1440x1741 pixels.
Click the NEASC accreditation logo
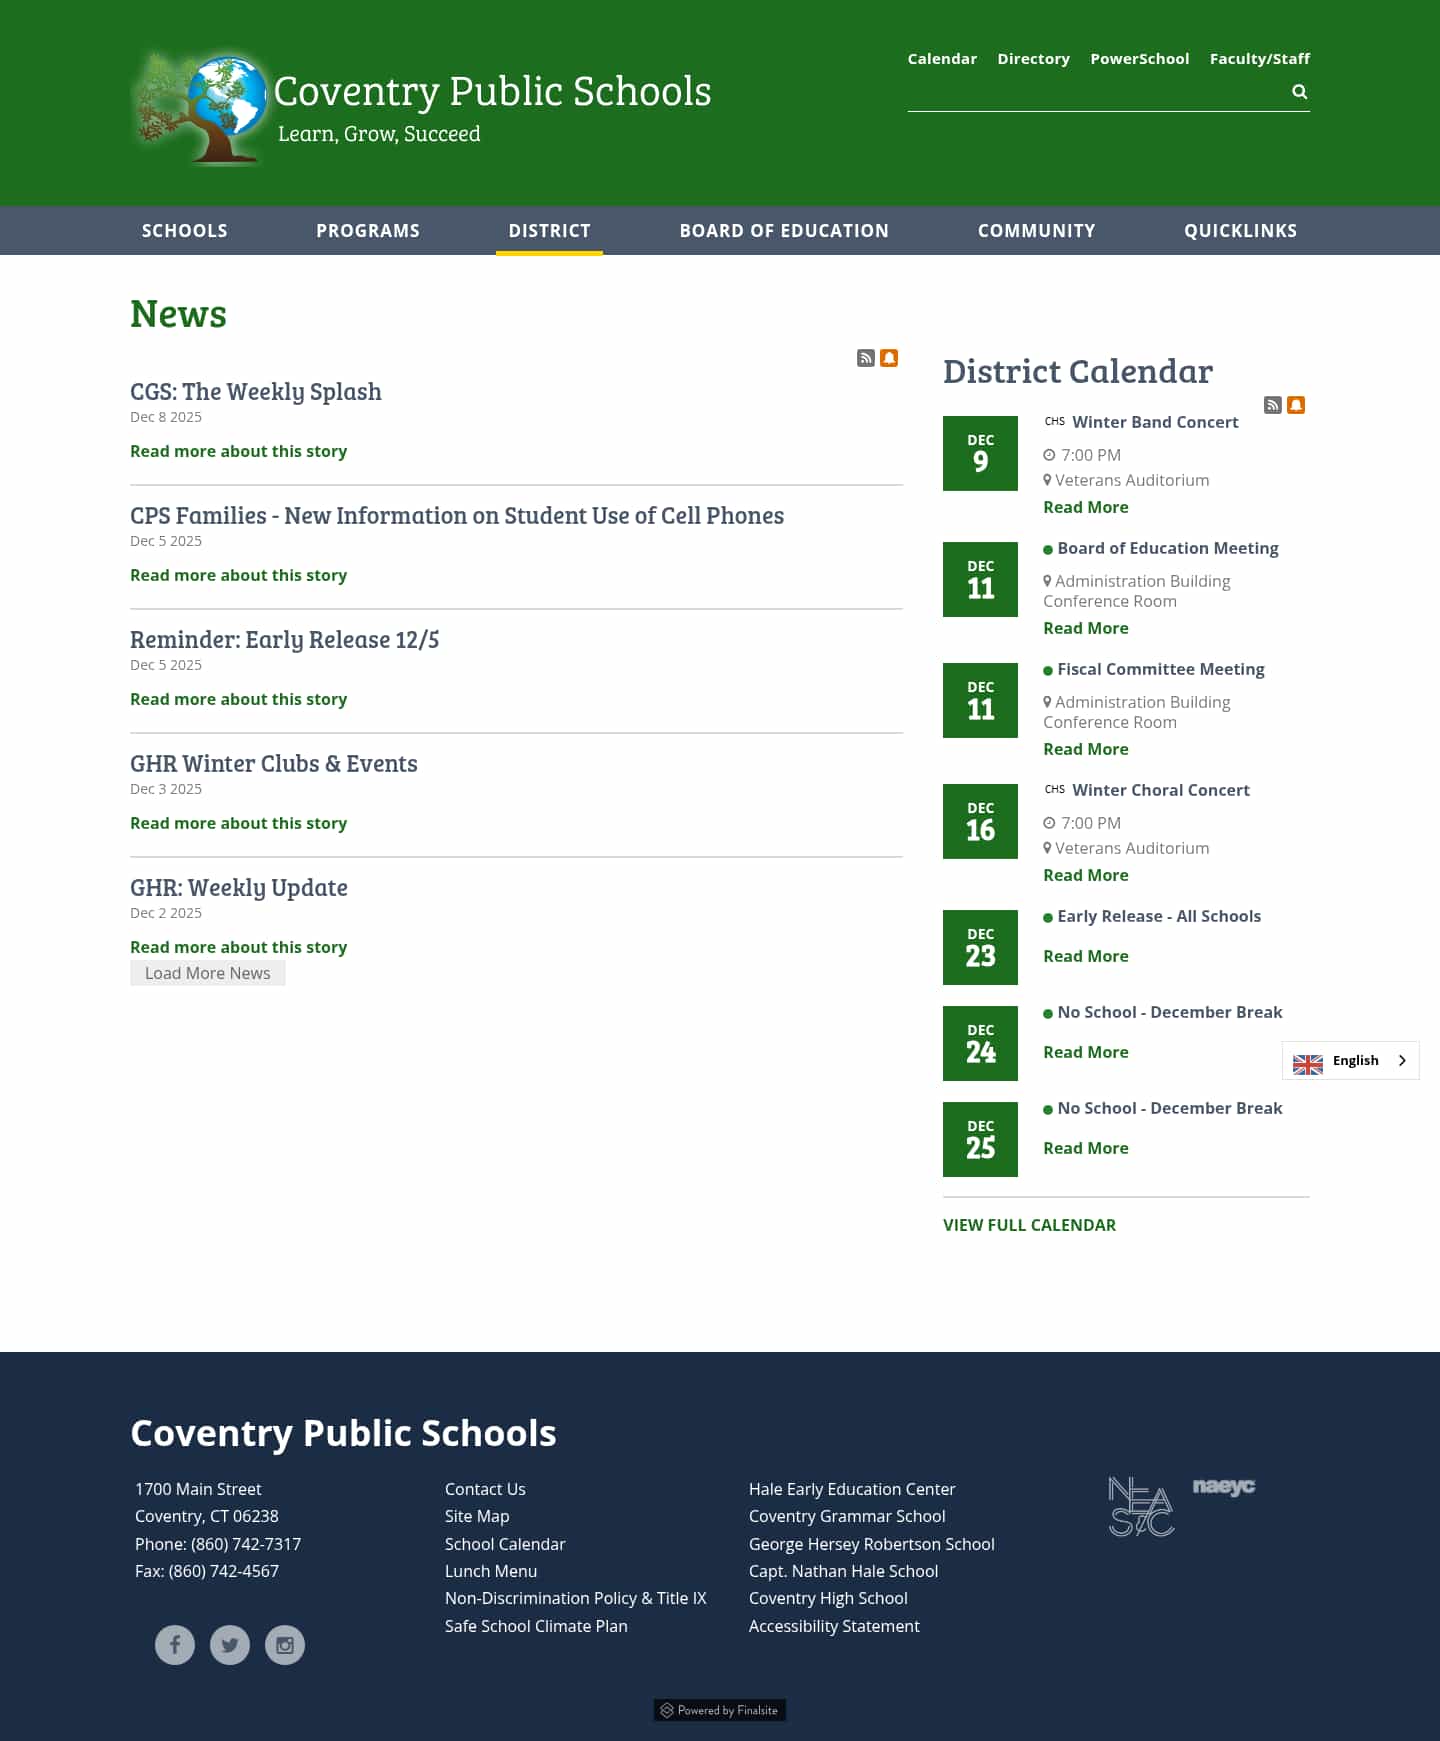click(x=1141, y=1507)
